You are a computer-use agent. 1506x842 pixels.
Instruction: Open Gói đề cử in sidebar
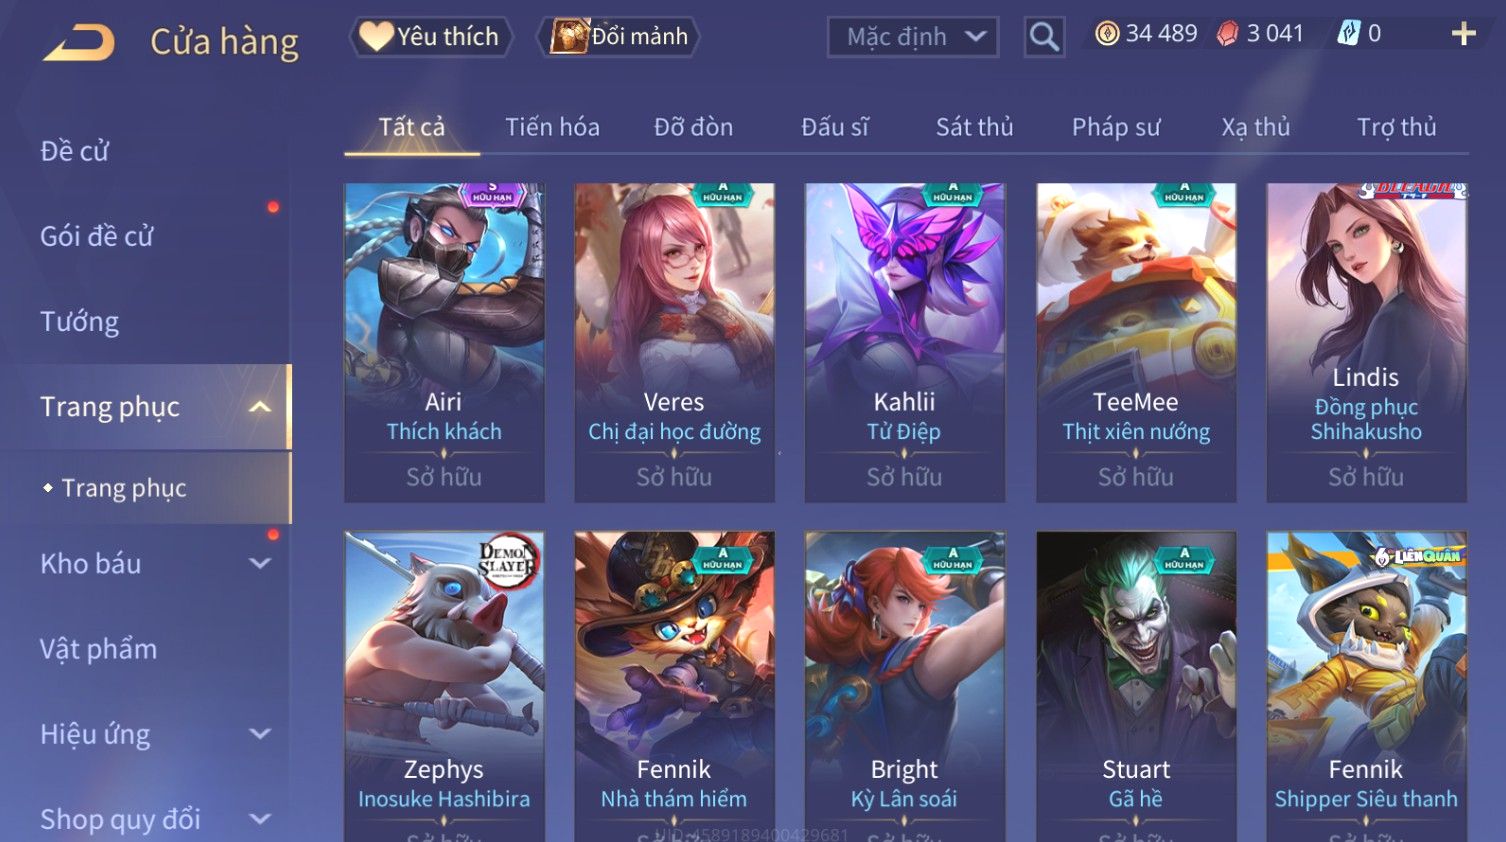[97, 237]
